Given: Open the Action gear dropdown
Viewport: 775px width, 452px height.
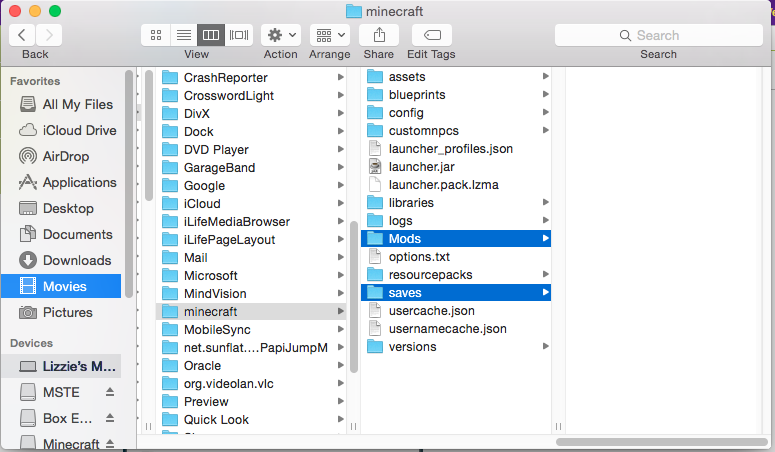Looking at the screenshot, I should [281, 35].
